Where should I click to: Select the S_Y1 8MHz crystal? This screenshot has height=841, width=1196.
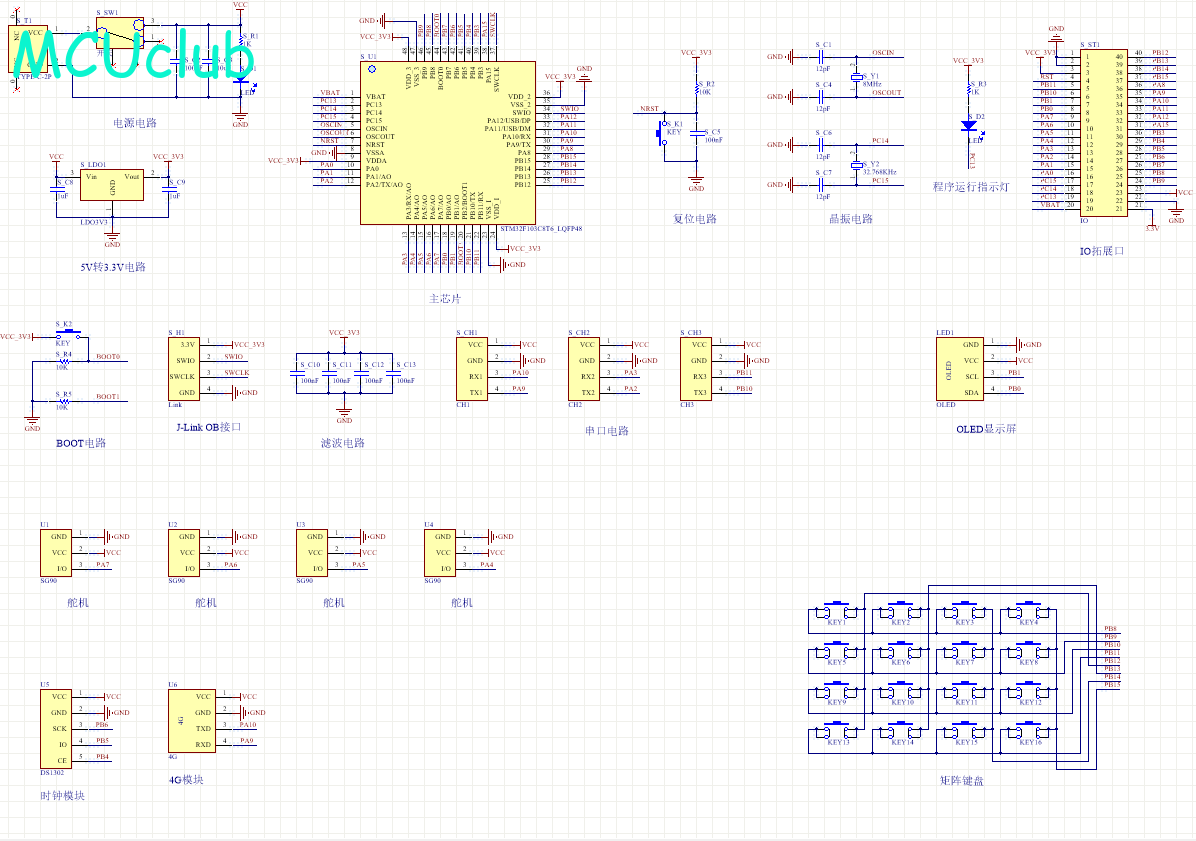857,77
